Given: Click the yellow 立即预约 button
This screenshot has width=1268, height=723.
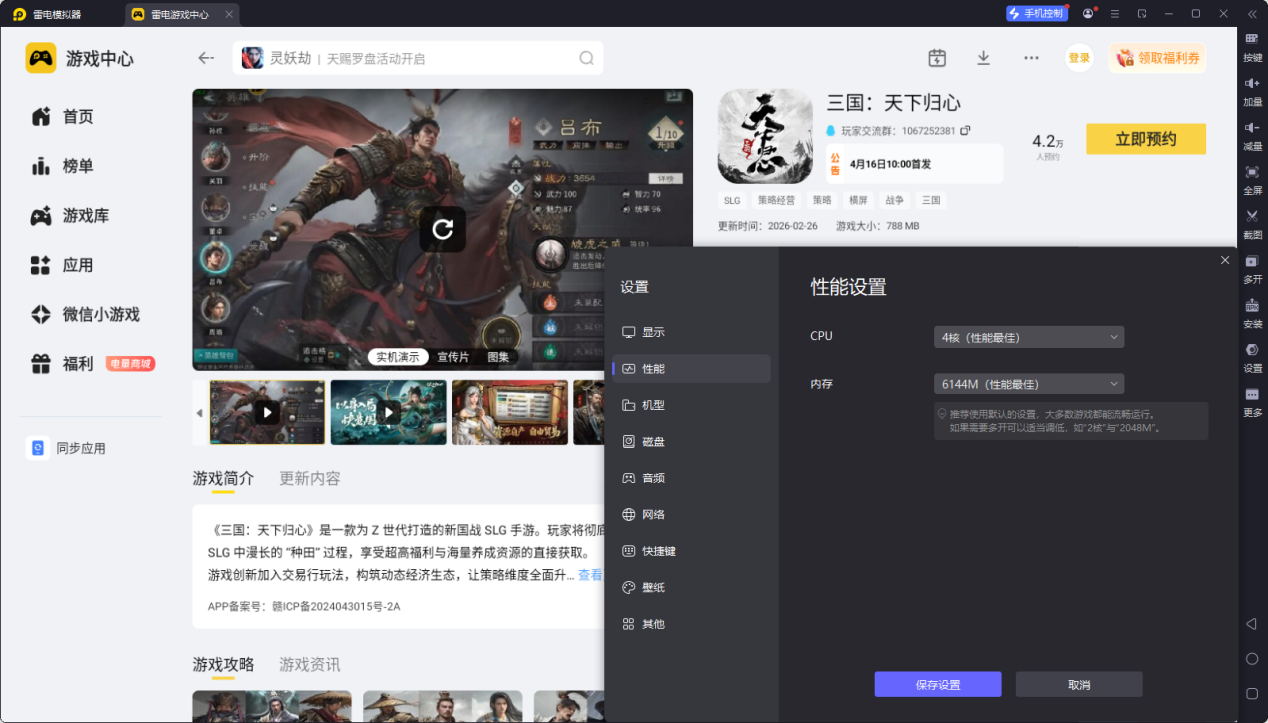Looking at the screenshot, I should pyautogui.click(x=1145, y=139).
